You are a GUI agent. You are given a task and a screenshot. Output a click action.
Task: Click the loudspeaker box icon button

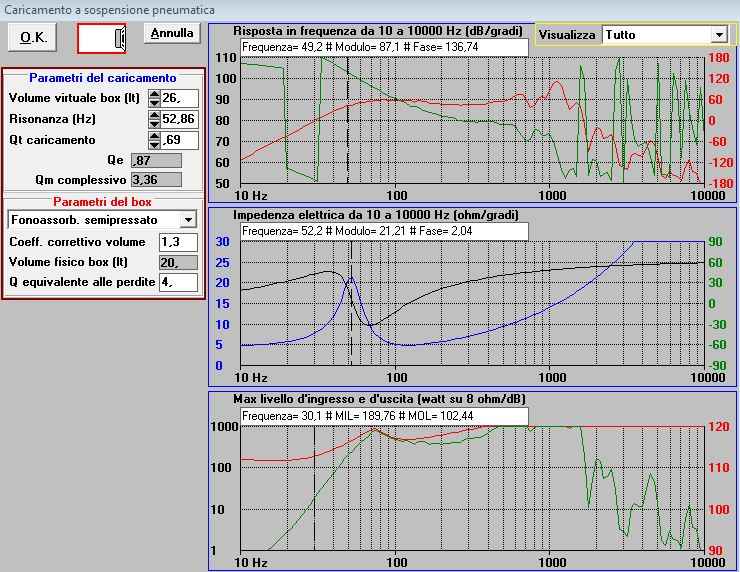(x=102, y=38)
